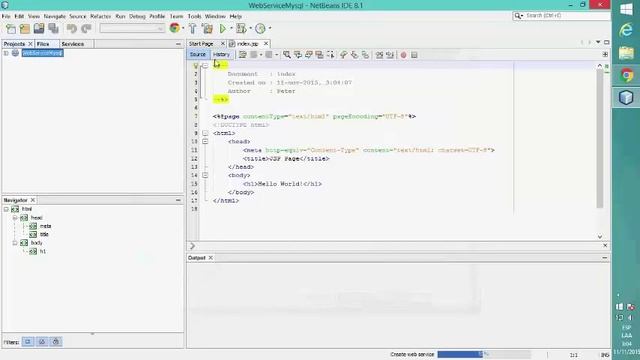
Task: Click Find Next Occurrence icon
Action: click(309, 55)
